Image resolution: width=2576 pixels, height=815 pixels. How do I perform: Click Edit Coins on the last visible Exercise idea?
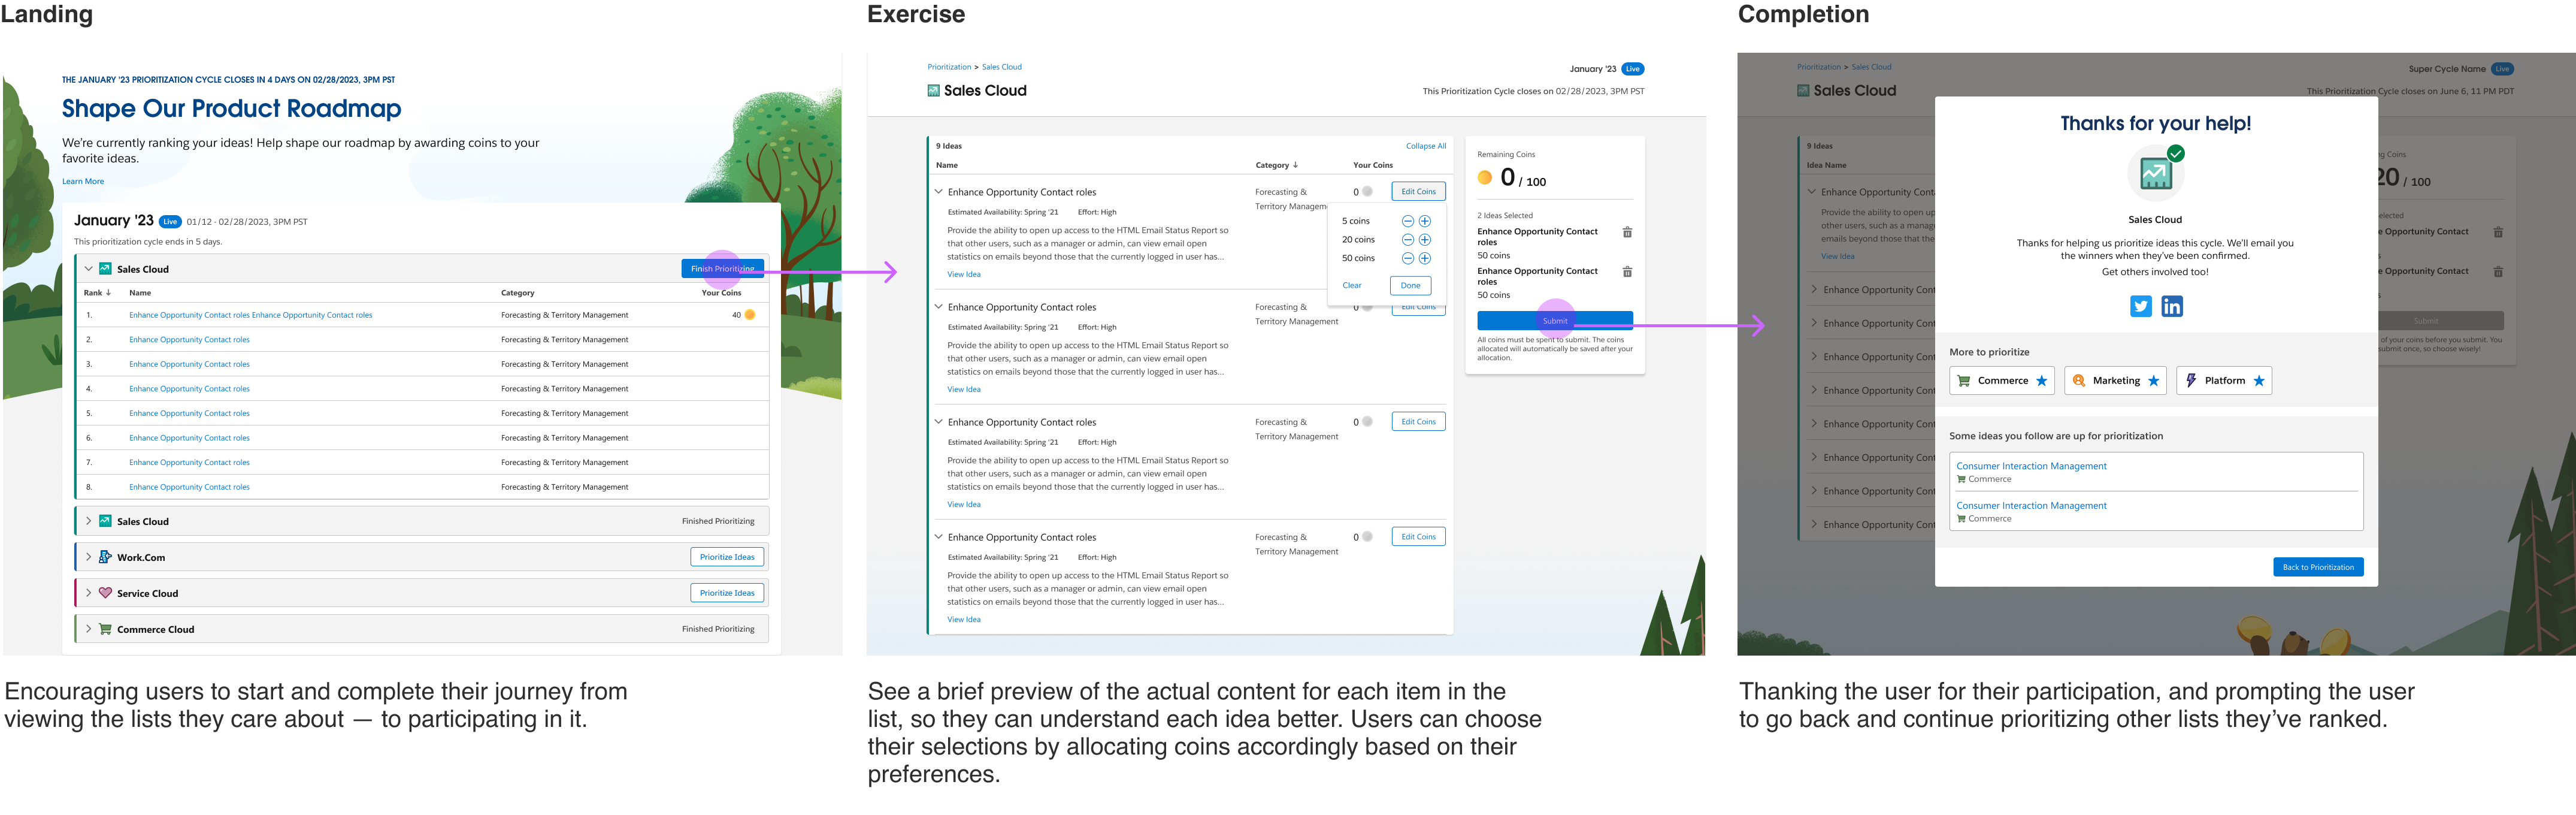1418,537
